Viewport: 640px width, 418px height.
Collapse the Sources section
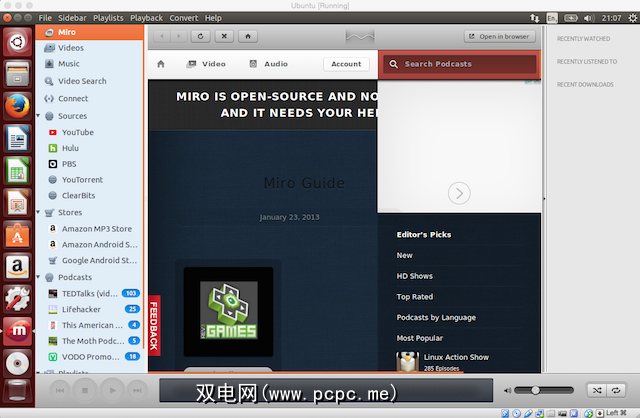[38, 116]
